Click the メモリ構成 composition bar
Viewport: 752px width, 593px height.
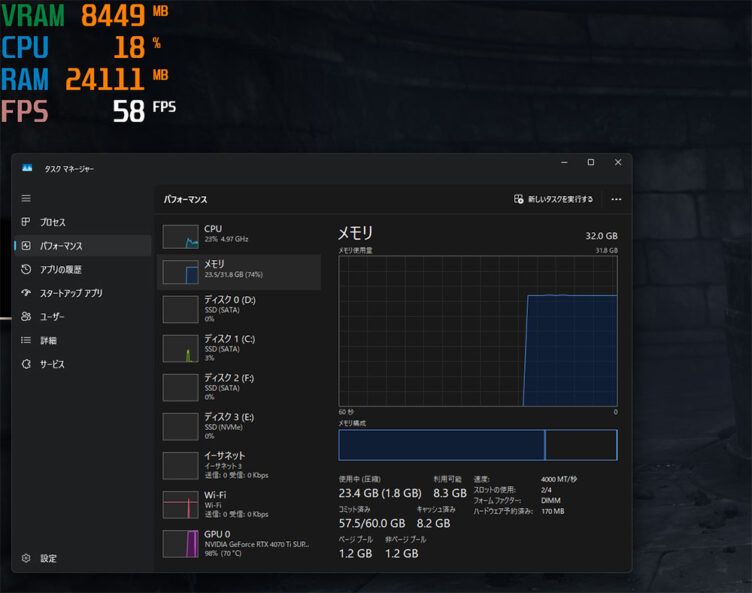point(478,445)
